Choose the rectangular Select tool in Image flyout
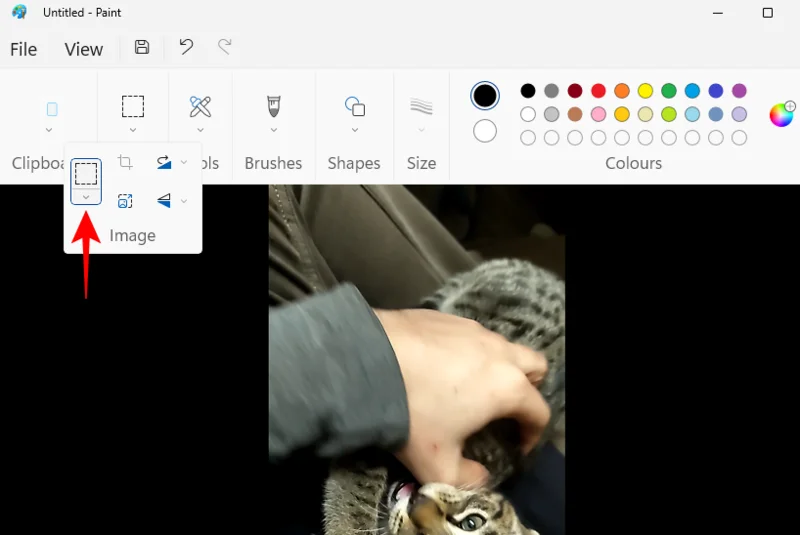 pyautogui.click(x=86, y=174)
